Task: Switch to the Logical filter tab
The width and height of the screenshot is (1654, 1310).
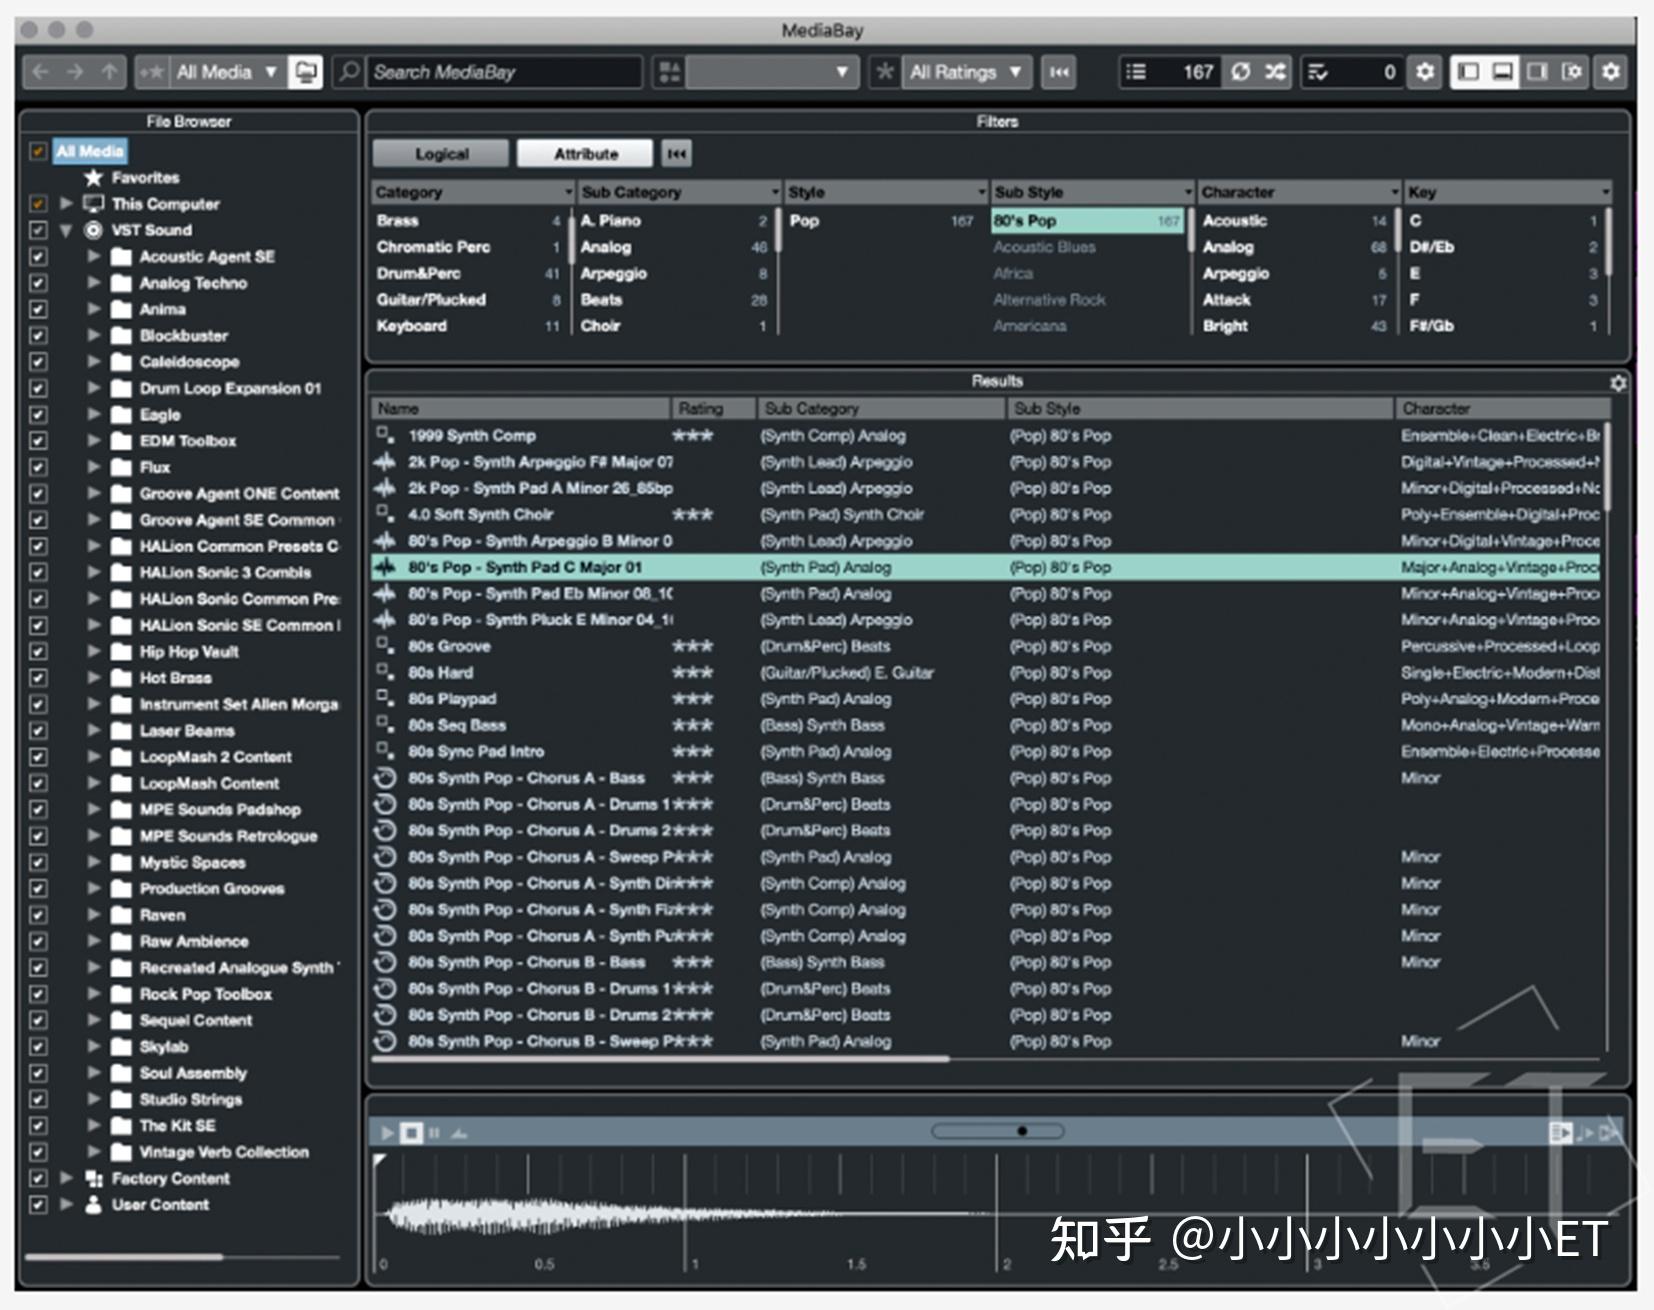Action: click(440, 153)
